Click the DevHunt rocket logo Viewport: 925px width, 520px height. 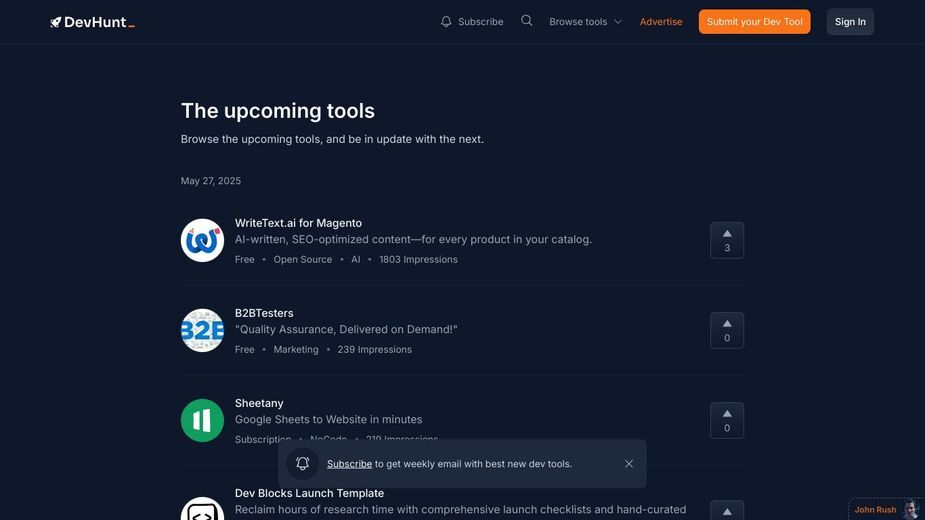coord(93,22)
